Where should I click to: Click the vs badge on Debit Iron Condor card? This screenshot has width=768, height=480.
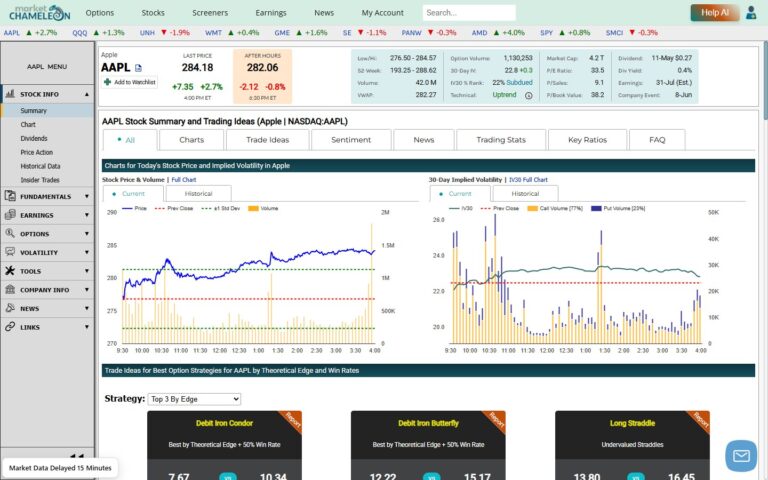pos(227,477)
